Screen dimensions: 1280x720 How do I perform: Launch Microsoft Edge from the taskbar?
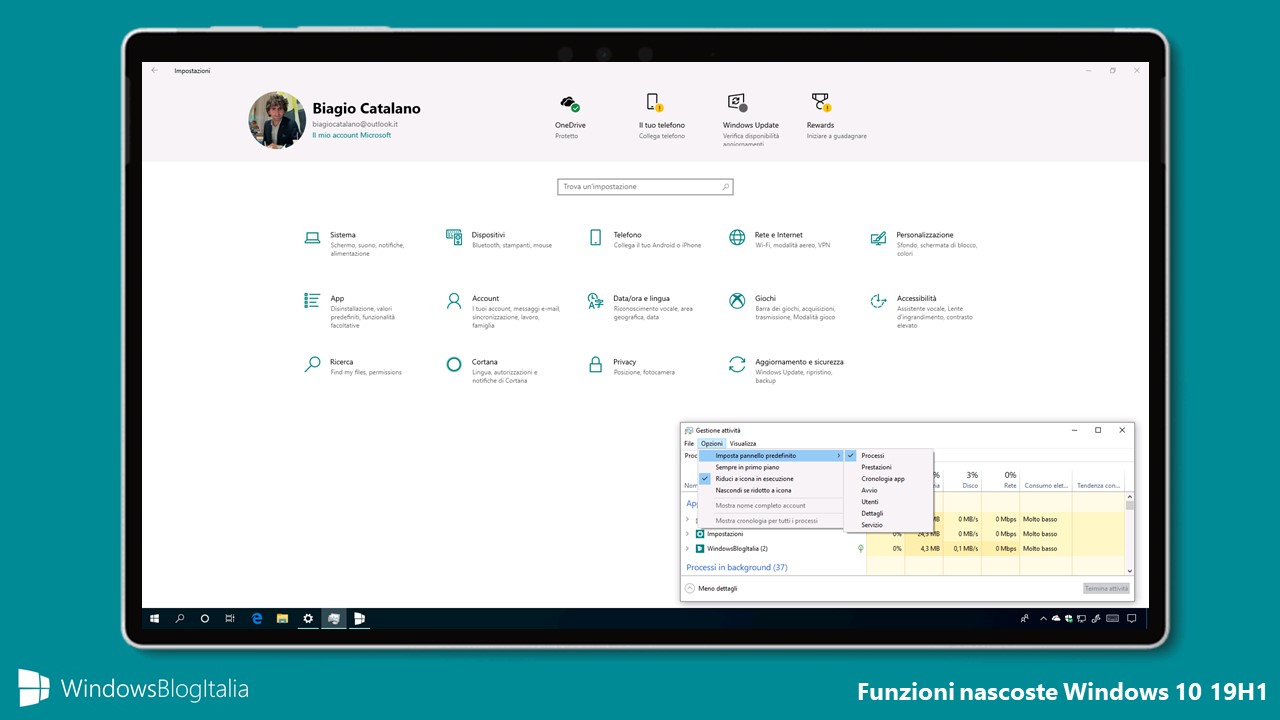pos(257,619)
